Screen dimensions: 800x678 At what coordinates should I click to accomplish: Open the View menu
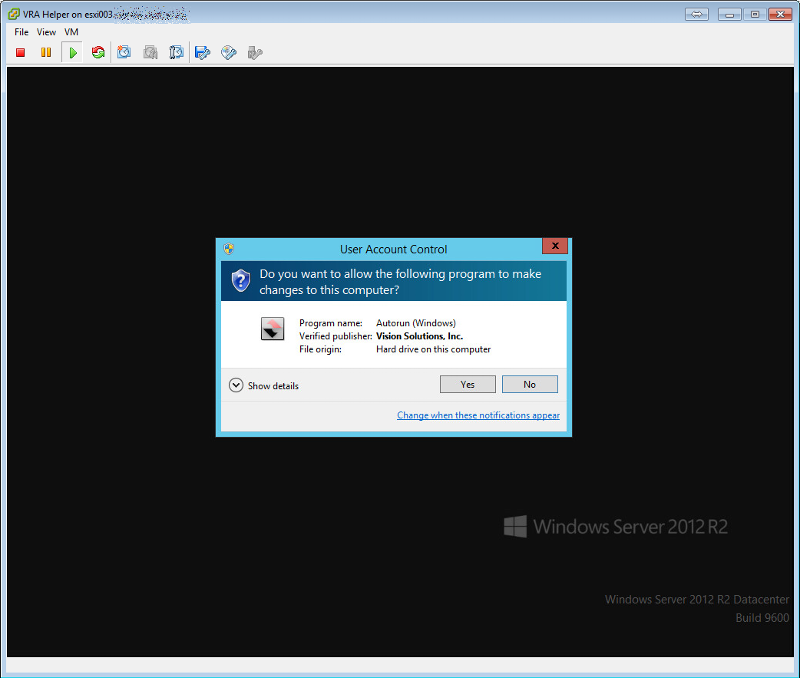pyautogui.click(x=46, y=32)
